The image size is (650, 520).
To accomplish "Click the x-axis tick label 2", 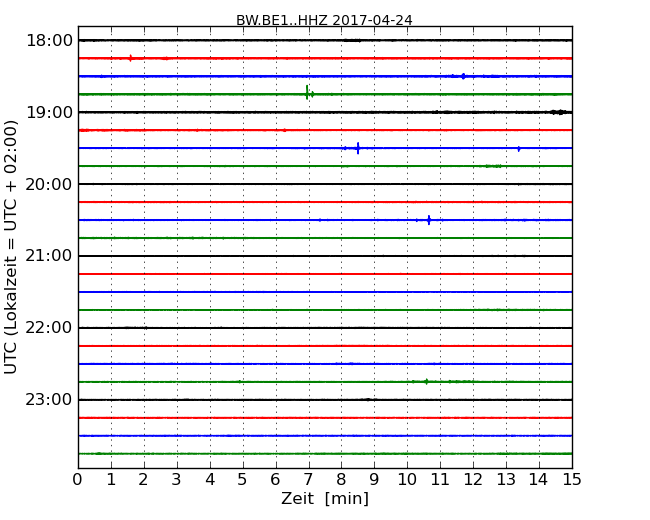I will coord(143,480).
